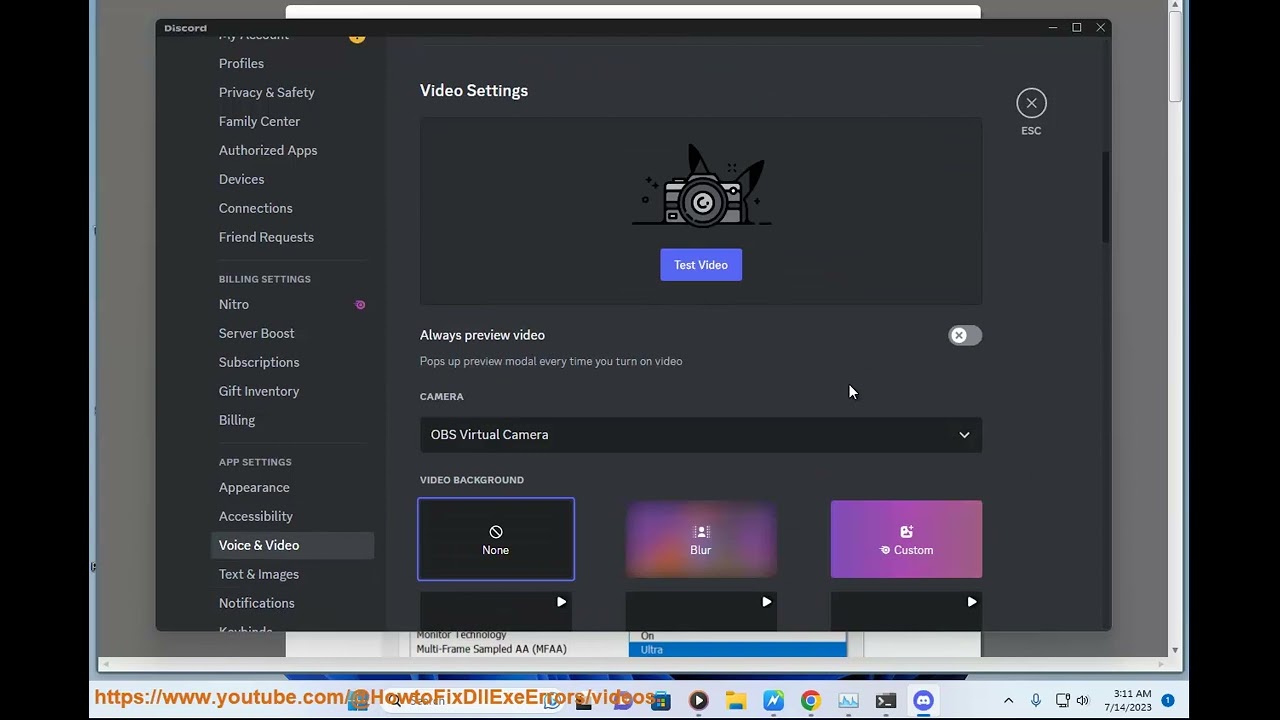Viewport: 1280px width, 720px height.
Task: Click microphone icon in system tray
Action: click(1036, 701)
